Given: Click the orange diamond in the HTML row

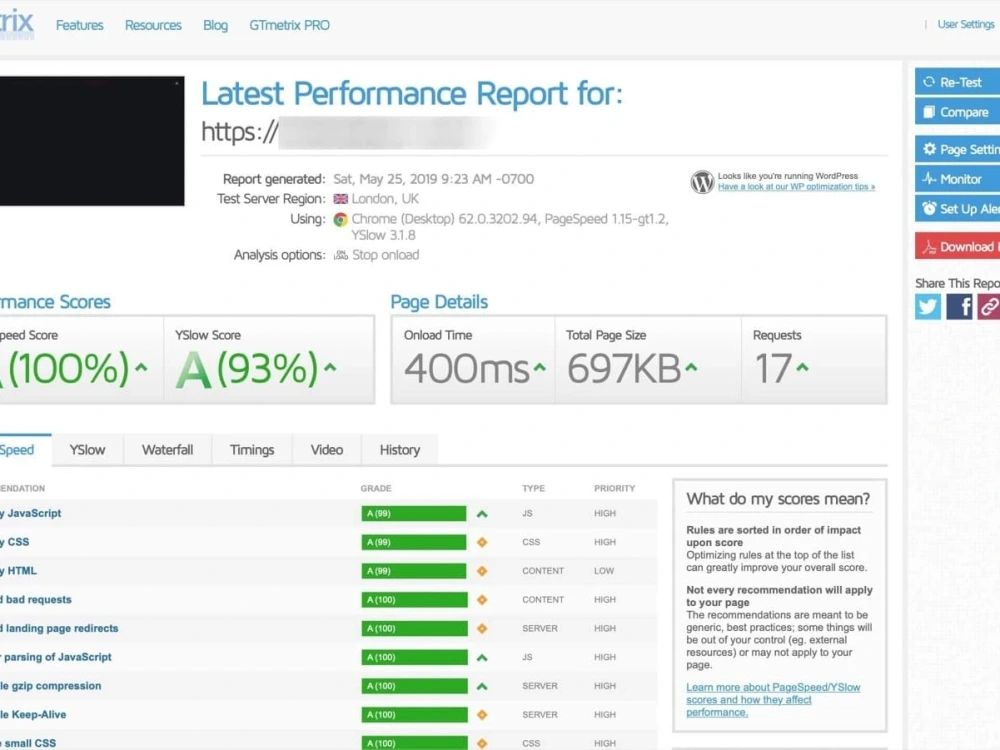Looking at the screenshot, I should 482,571.
